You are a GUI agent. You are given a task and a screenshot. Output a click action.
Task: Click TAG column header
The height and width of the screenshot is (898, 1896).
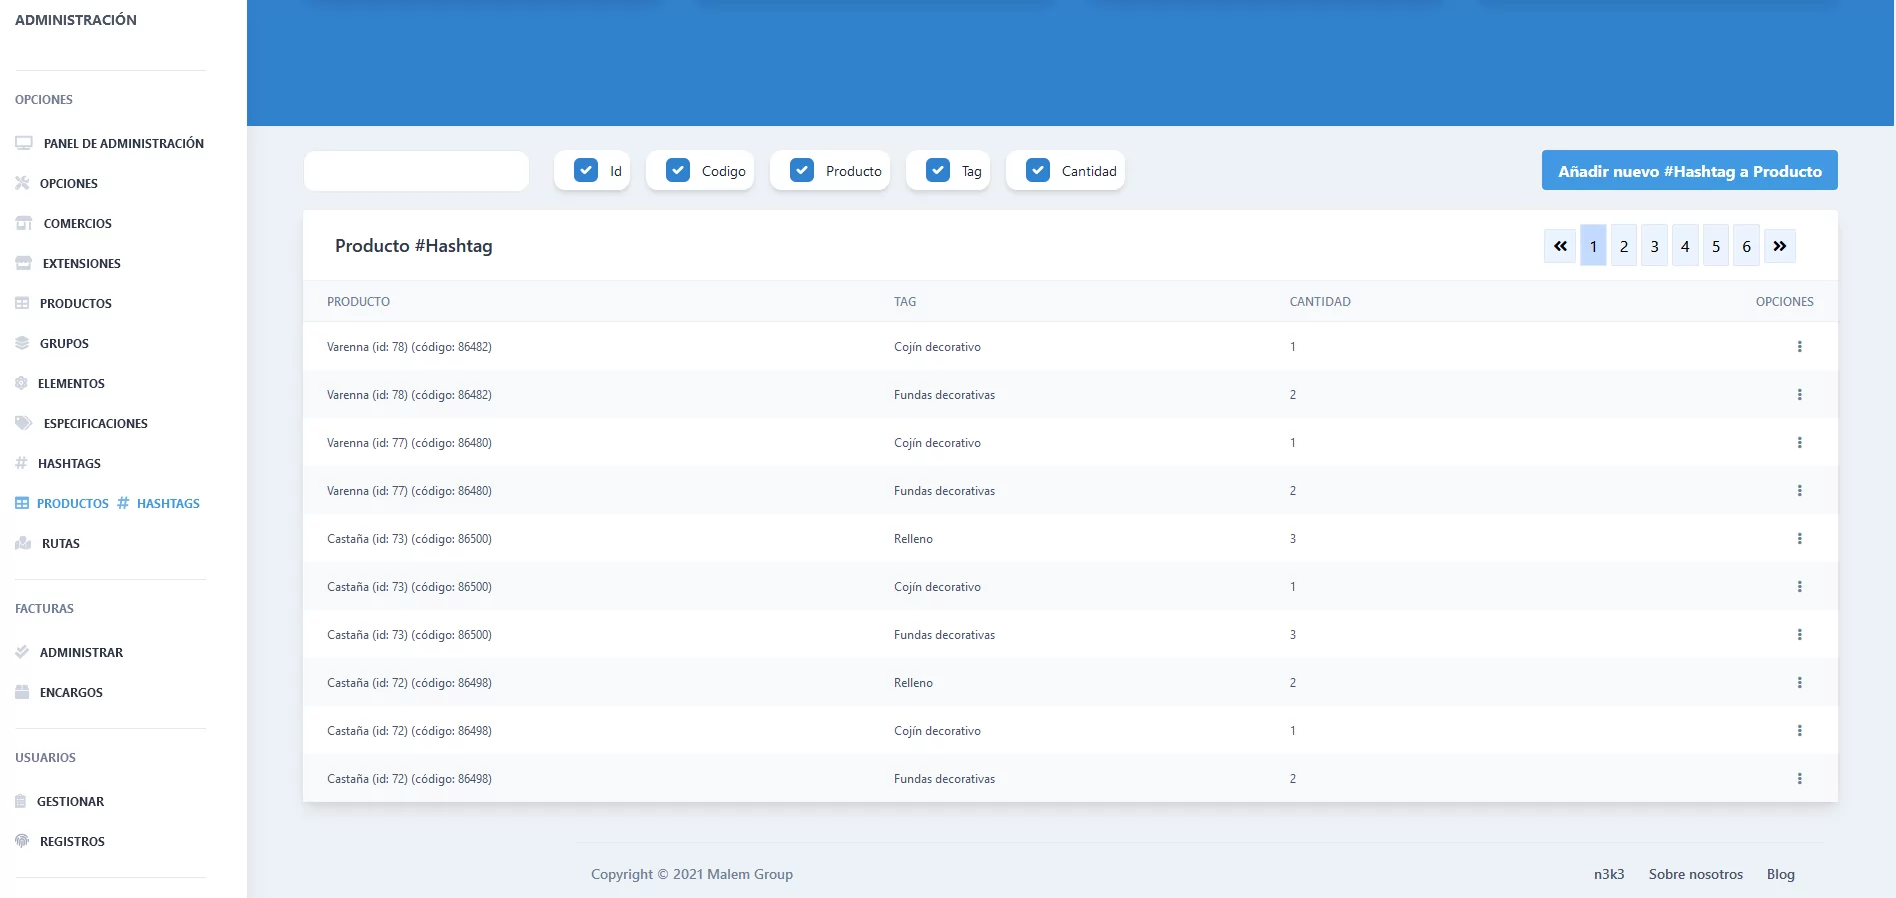point(905,301)
